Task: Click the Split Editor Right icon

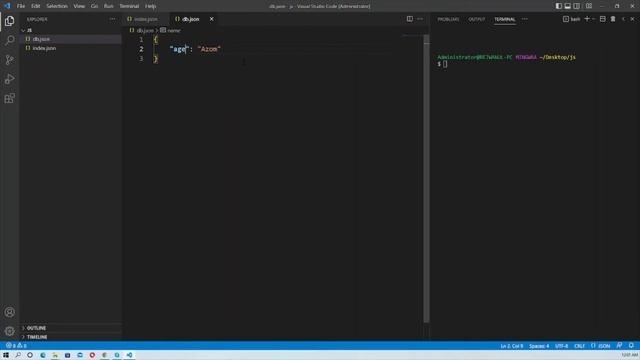Action: pos(409,19)
